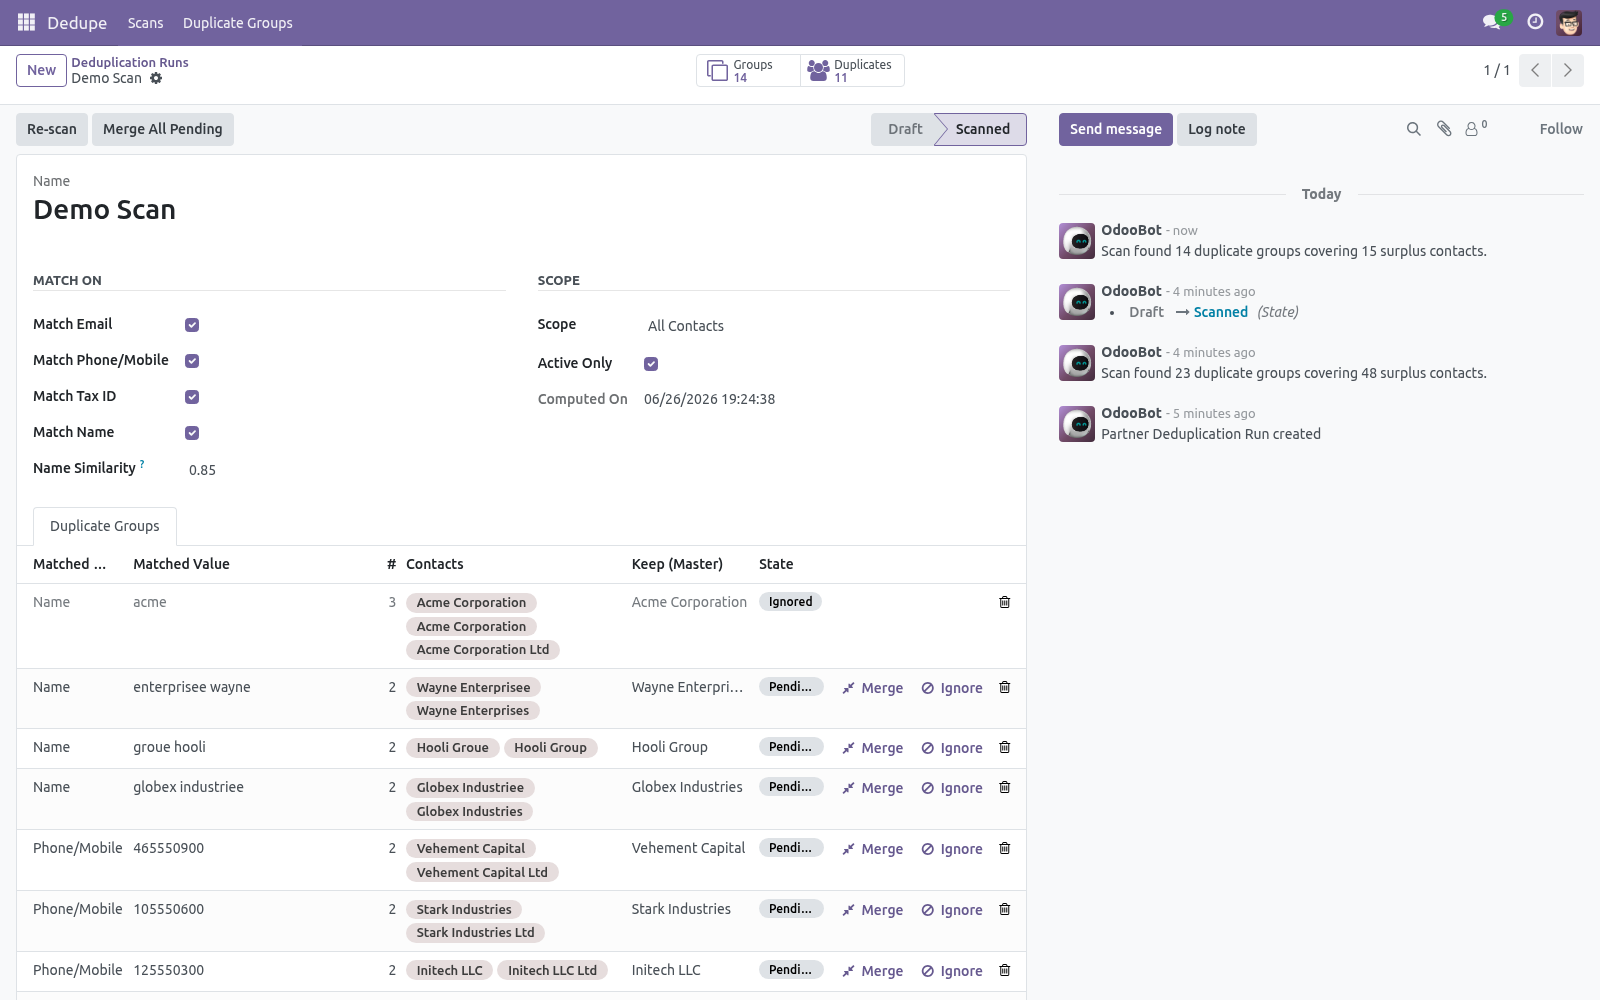Show followers list icon
1600x1000 pixels.
pyautogui.click(x=1475, y=129)
